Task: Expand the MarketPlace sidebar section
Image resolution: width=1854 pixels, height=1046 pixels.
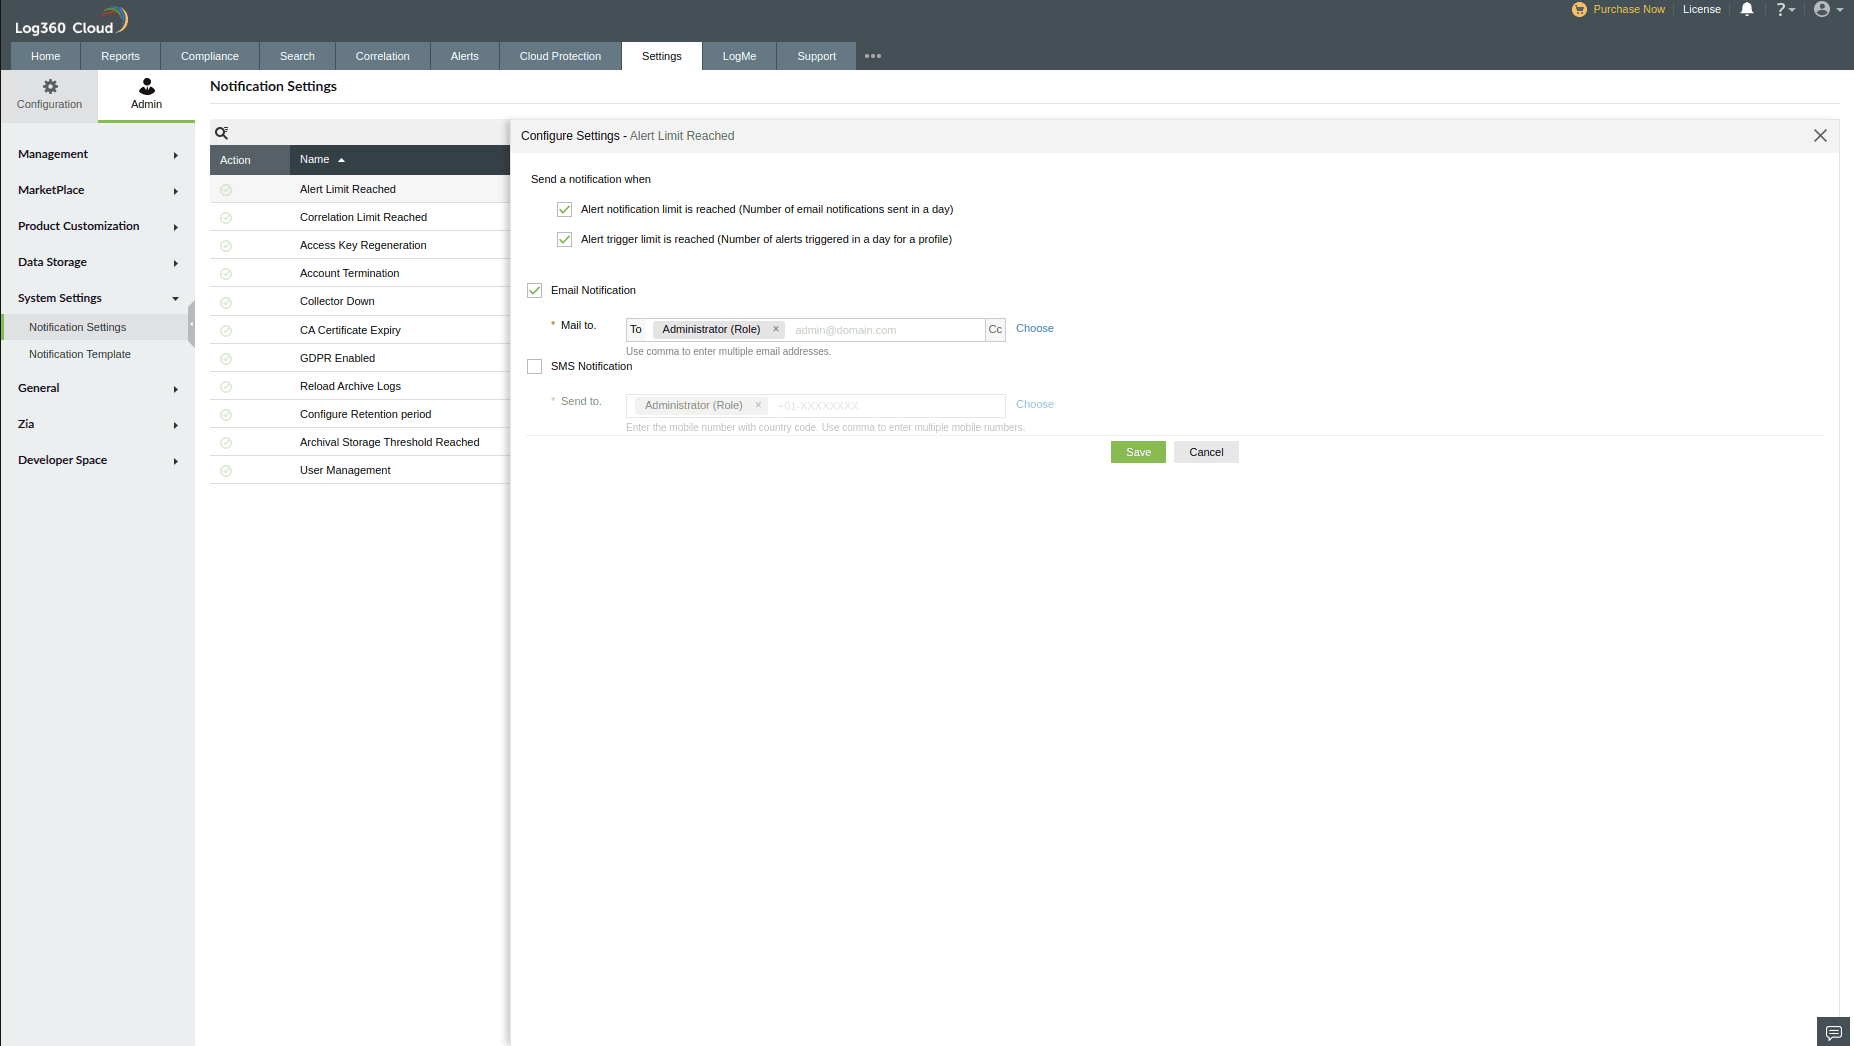Action: click(x=97, y=190)
